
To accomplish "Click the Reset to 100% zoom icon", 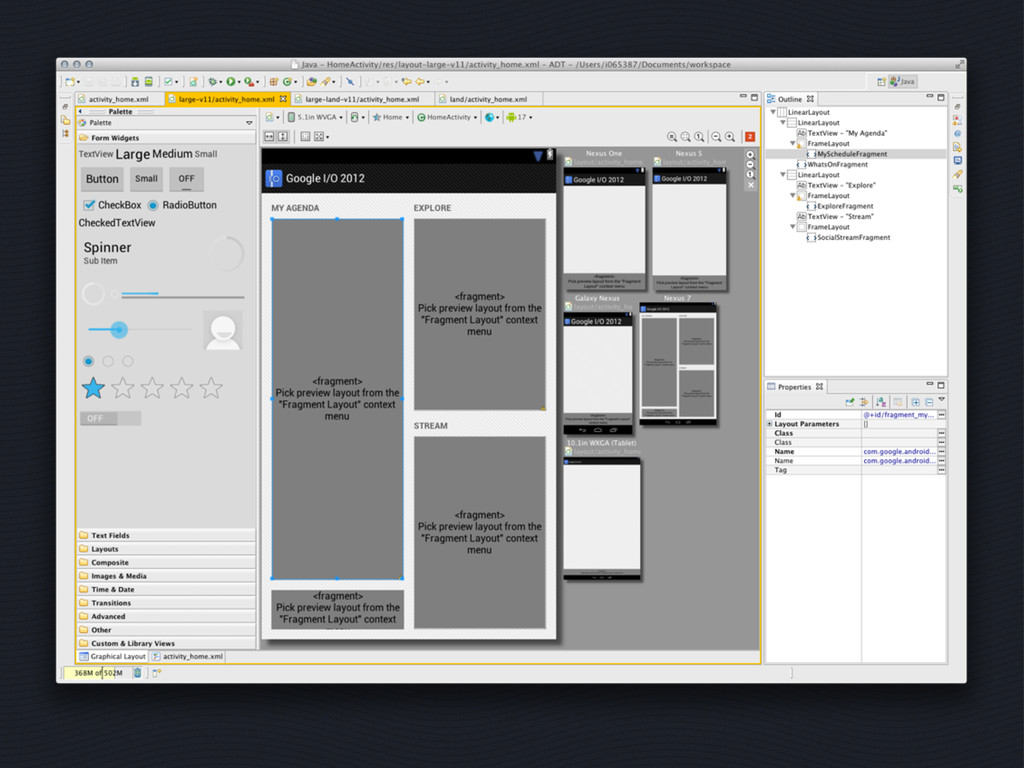I will tap(699, 136).
